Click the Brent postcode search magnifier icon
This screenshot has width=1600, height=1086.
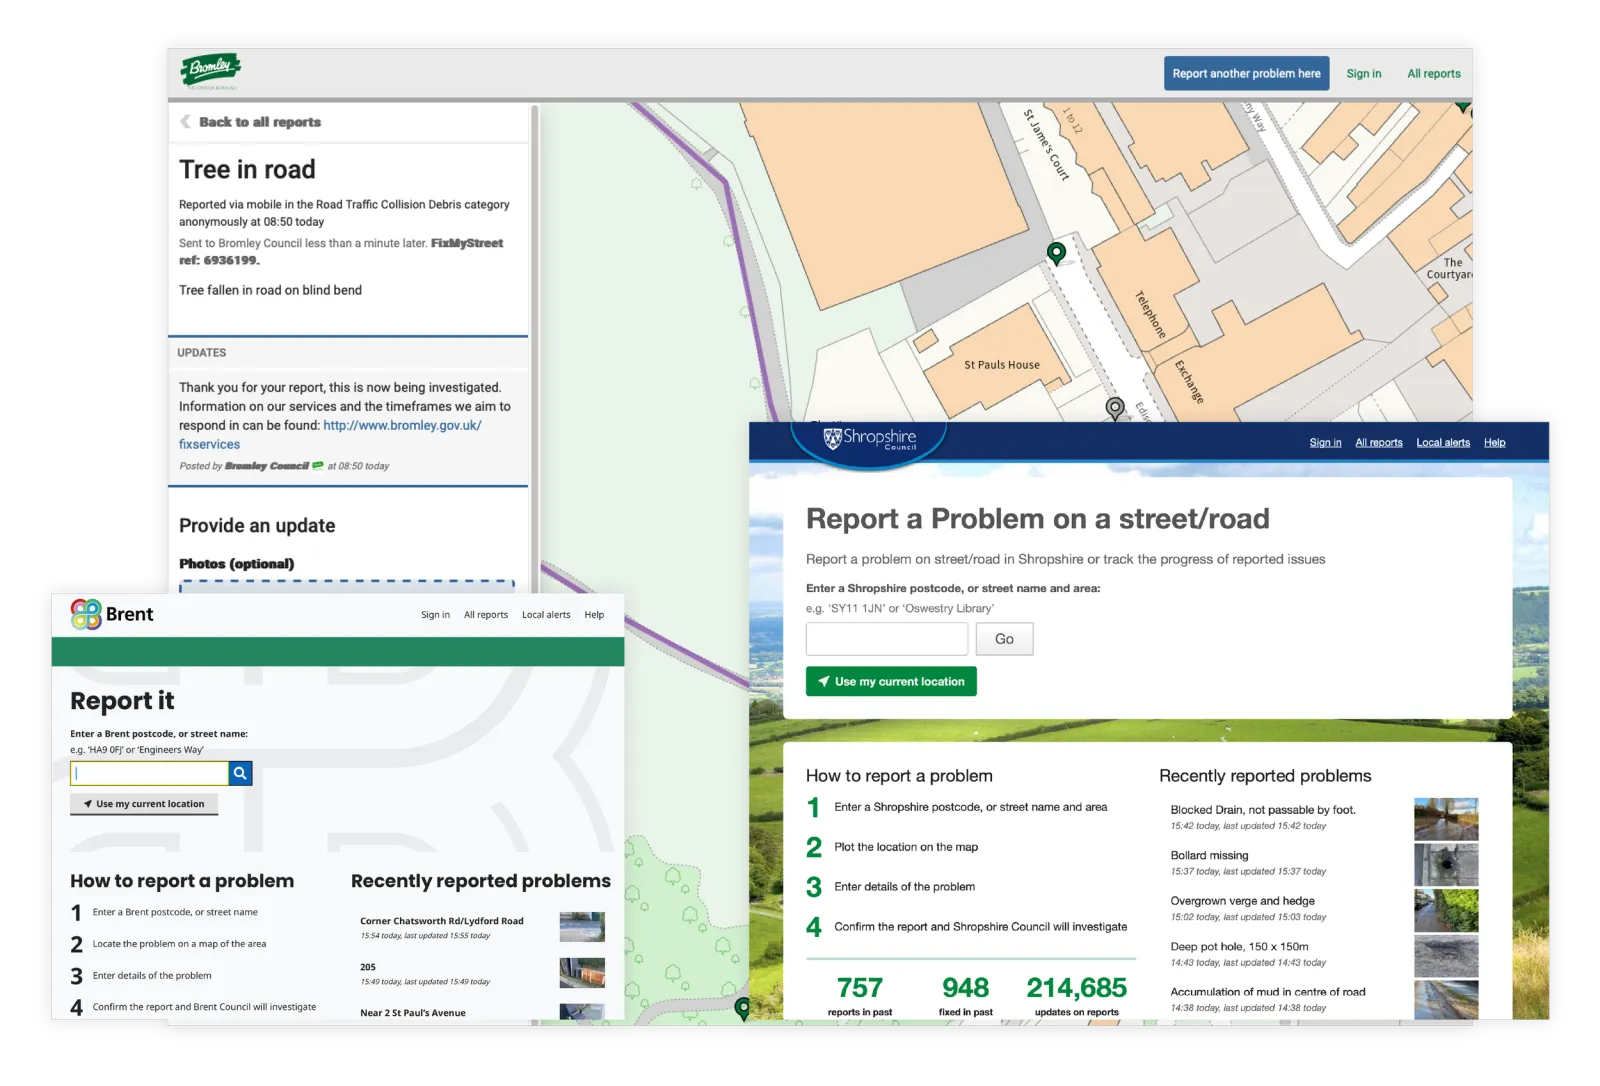click(240, 773)
